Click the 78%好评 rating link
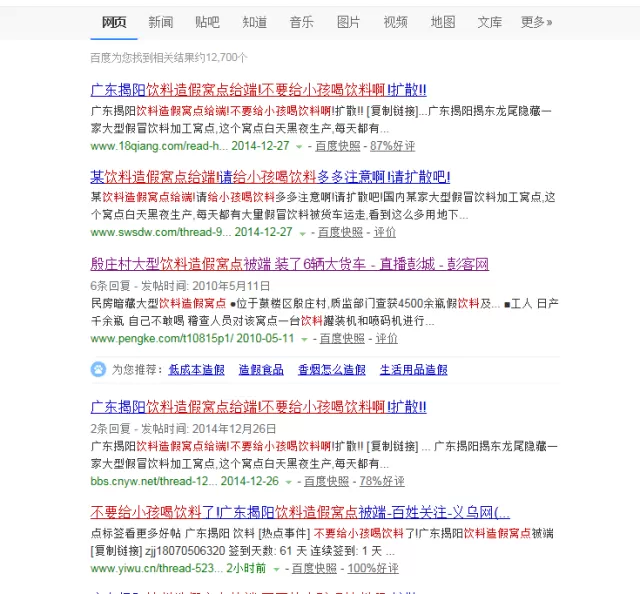 (x=382, y=481)
